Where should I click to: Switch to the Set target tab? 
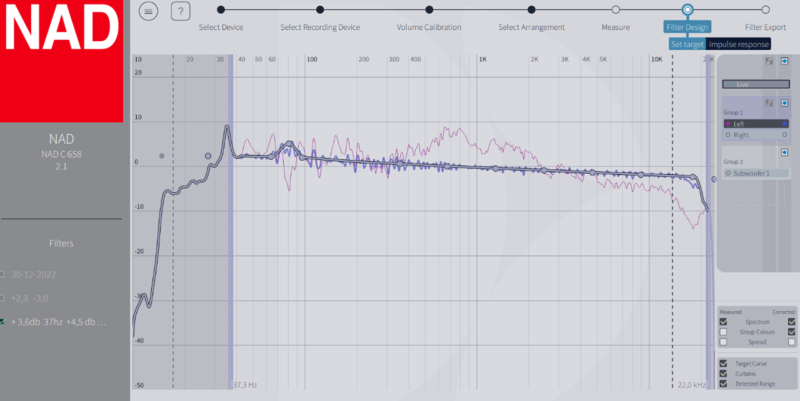pos(687,44)
